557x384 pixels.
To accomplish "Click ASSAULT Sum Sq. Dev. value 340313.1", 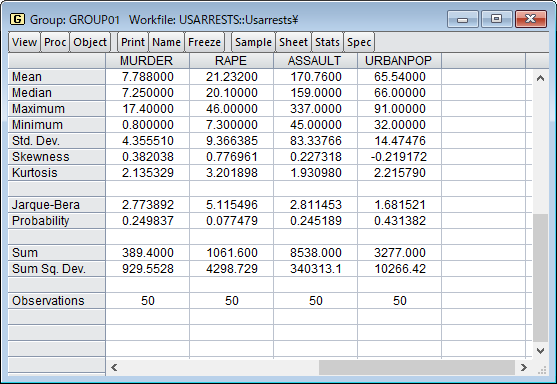I will [316, 269].
